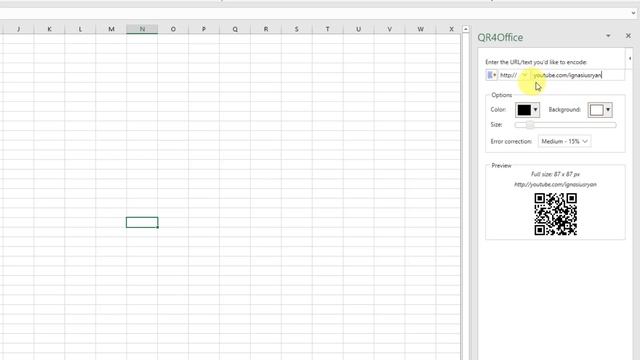Click the QR4Office pane title
The width and height of the screenshot is (640, 360).
pyautogui.click(x=500, y=37)
